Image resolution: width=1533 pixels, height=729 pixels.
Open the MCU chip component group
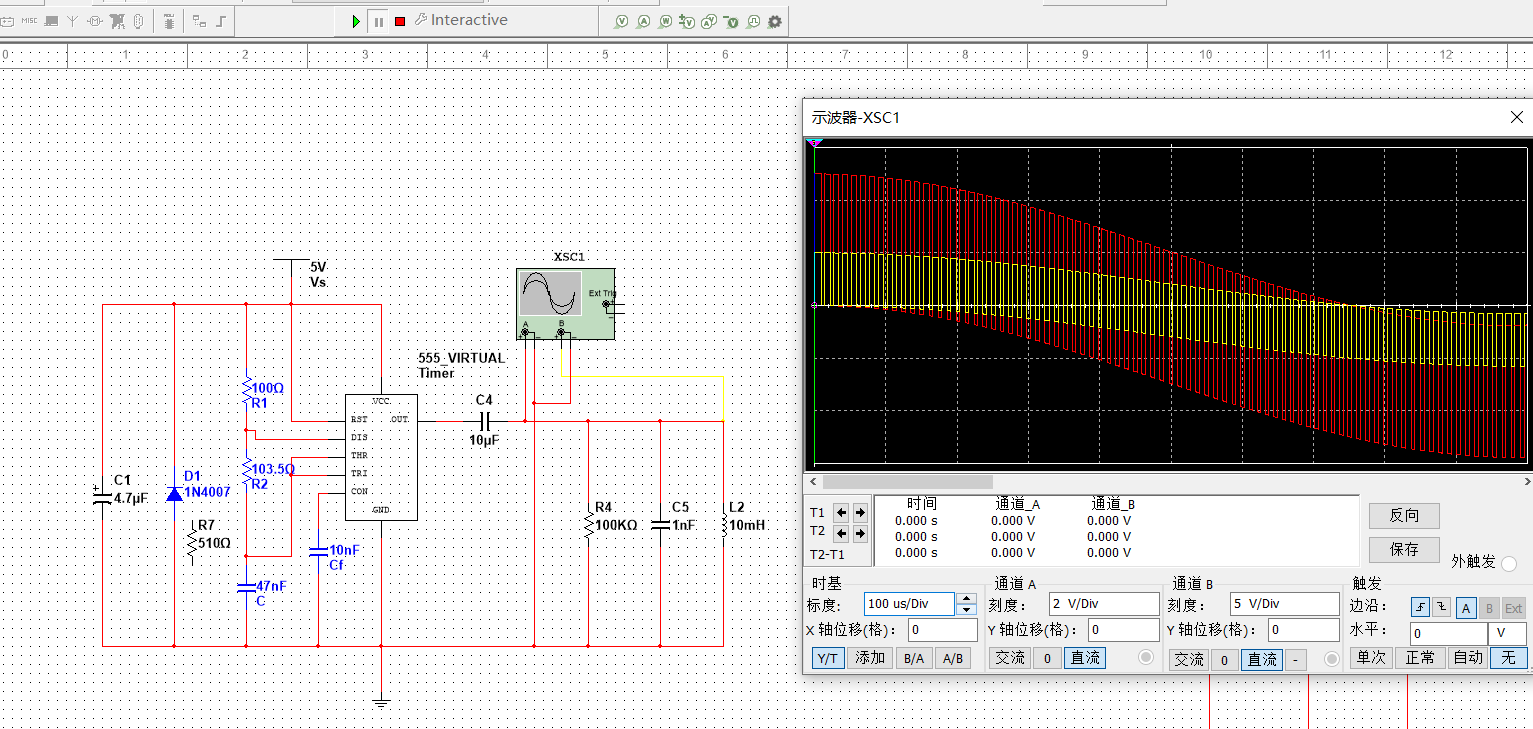coord(169,21)
